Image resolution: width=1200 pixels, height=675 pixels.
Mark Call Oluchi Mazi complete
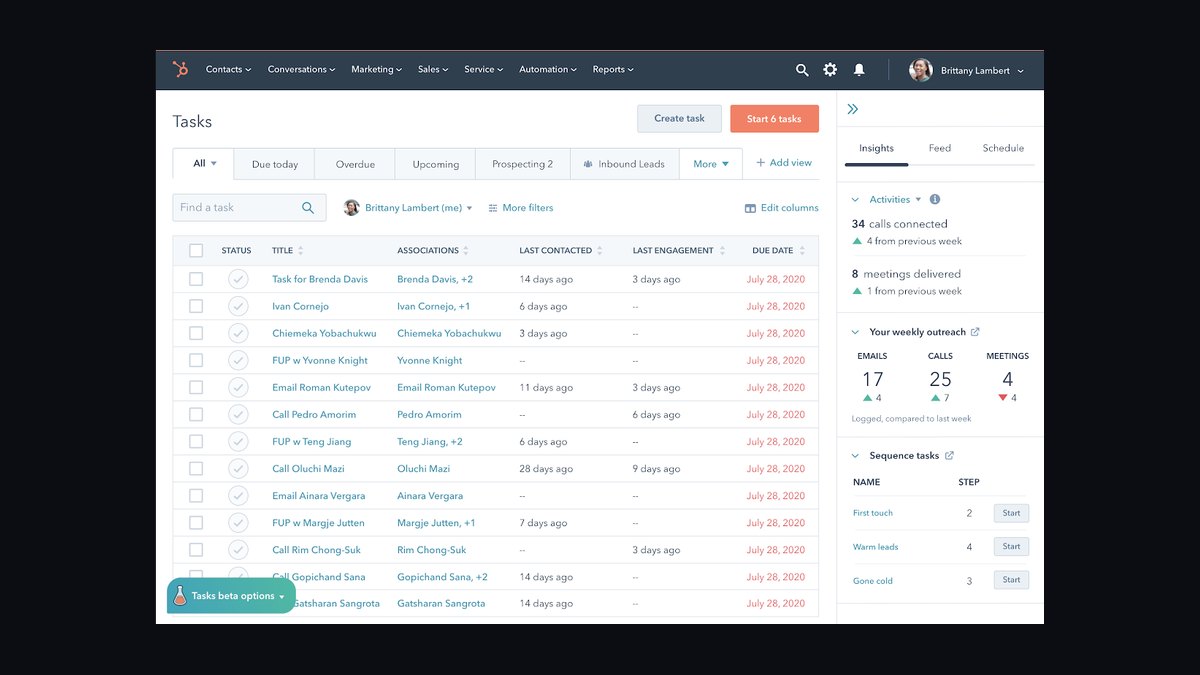238,468
